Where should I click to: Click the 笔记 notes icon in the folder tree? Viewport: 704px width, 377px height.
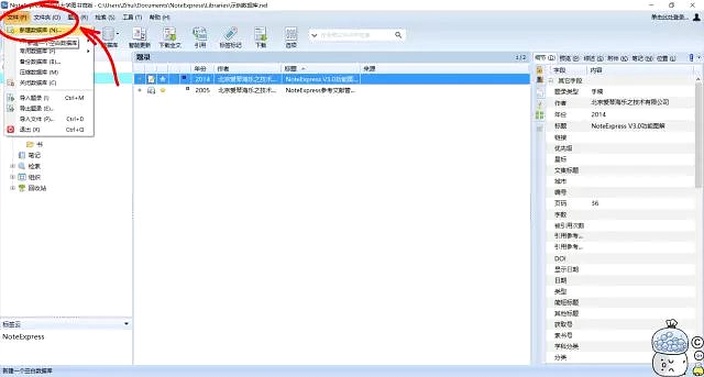22,155
